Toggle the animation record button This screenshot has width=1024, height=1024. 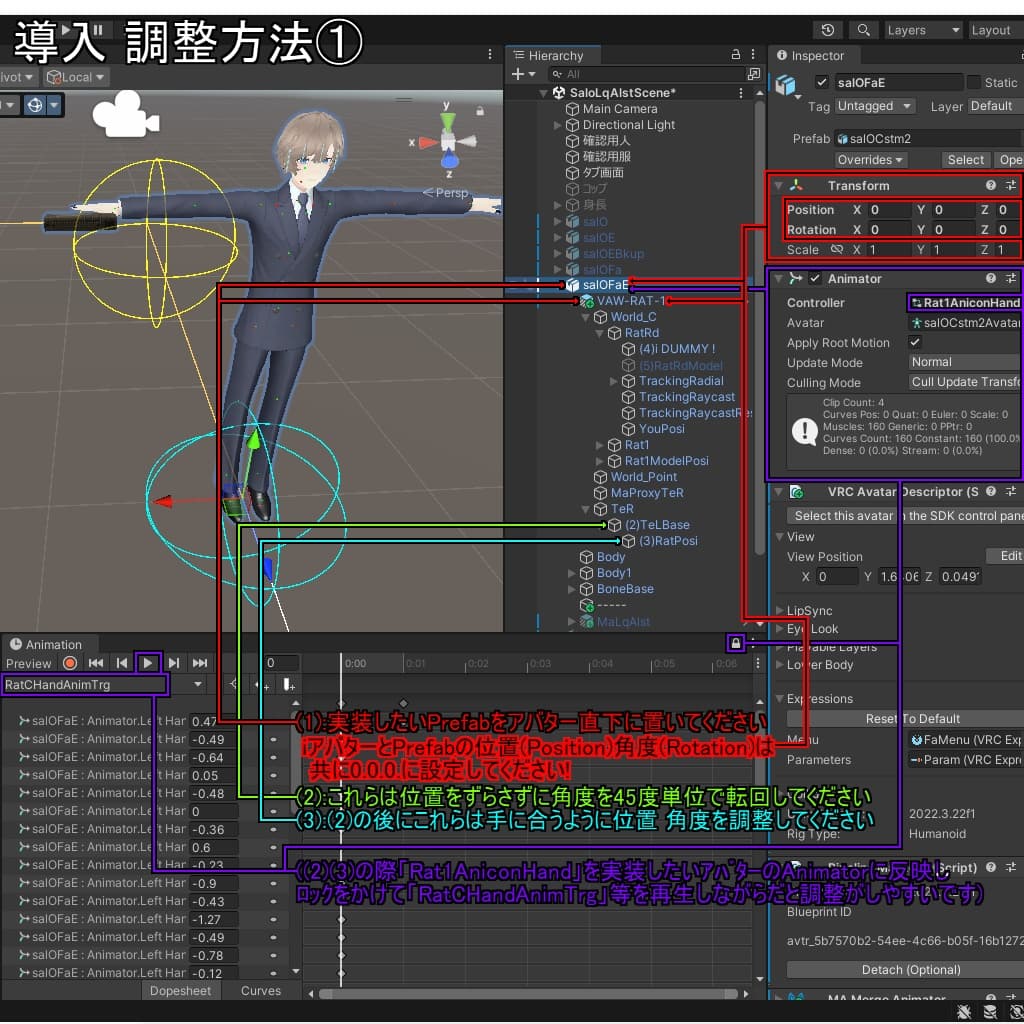[70, 663]
